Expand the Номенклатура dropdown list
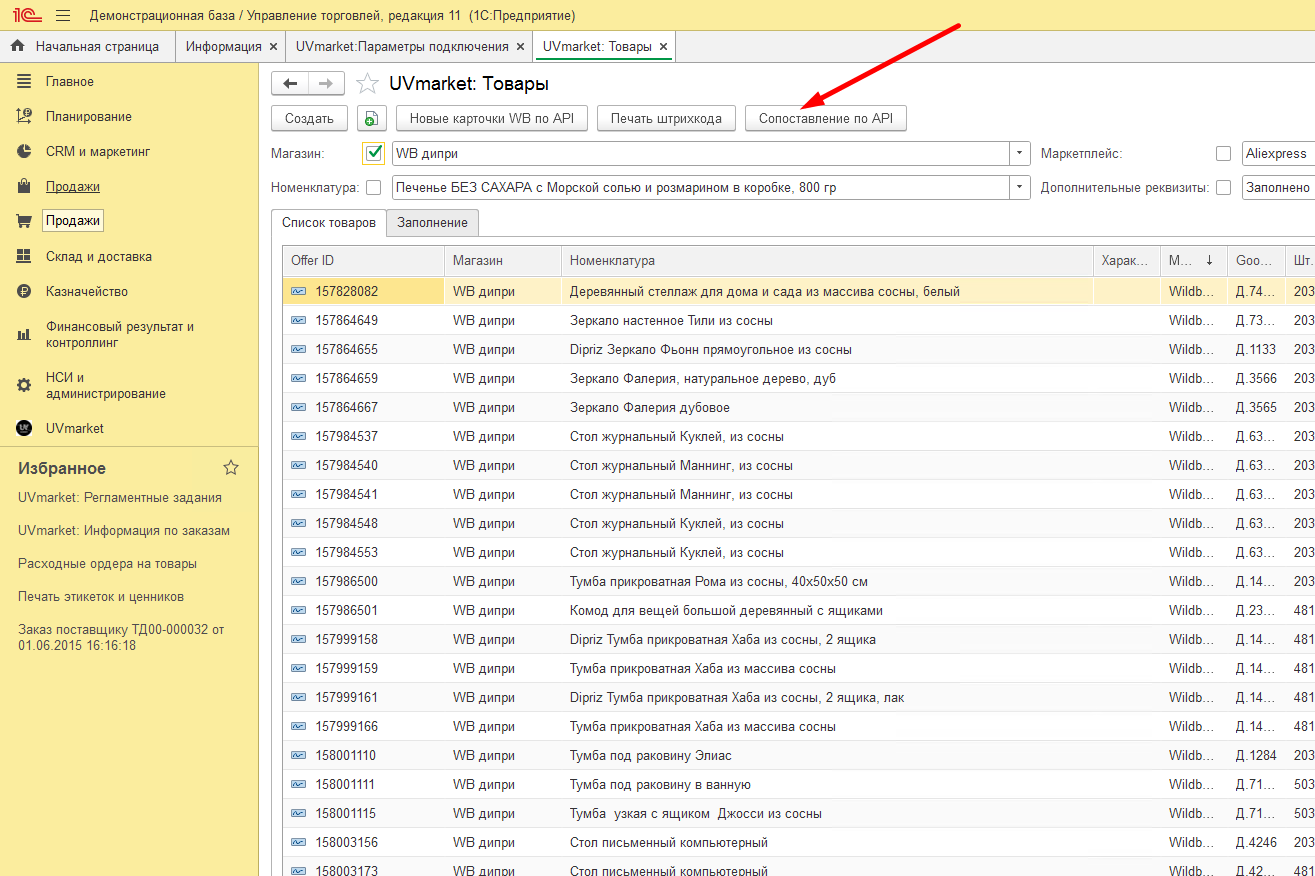This screenshot has width=1315, height=876. pos(1019,187)
